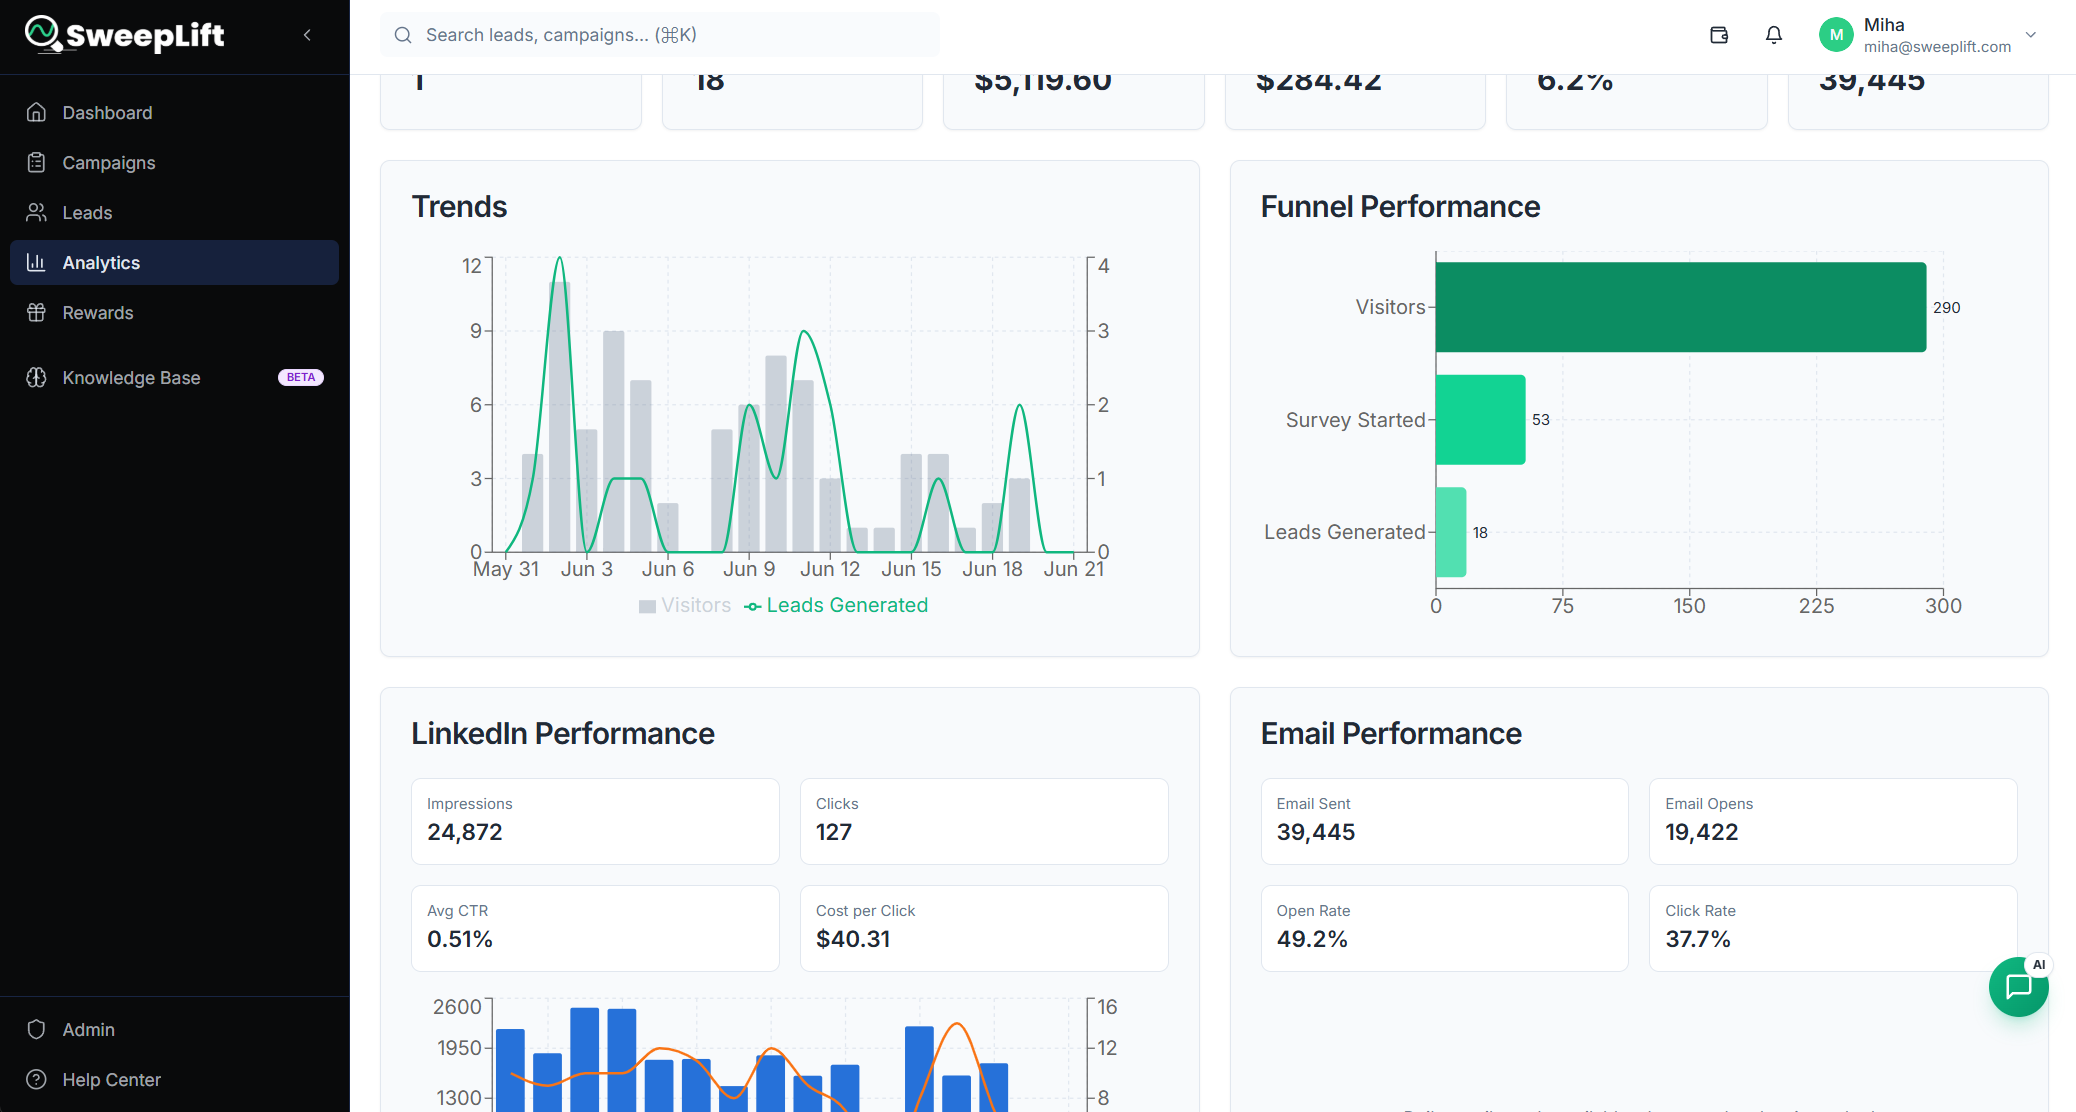The width and height of the screenshot is (2076, 1112).
Task: Click the Dashboard home icon
Action: point(37,113)
